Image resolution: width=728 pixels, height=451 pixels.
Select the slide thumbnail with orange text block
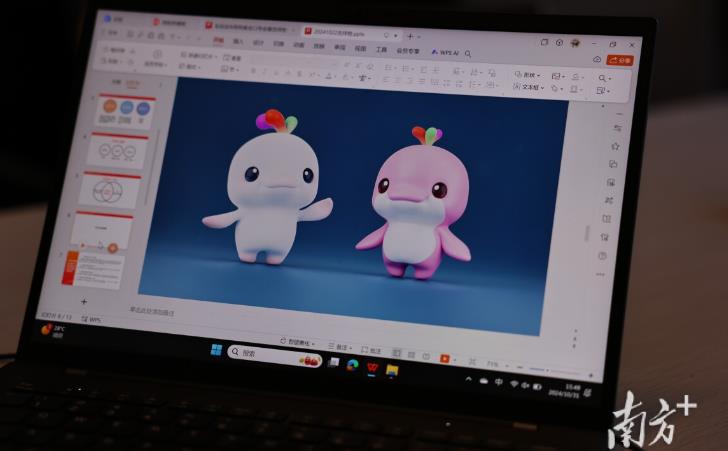point(94,268)
